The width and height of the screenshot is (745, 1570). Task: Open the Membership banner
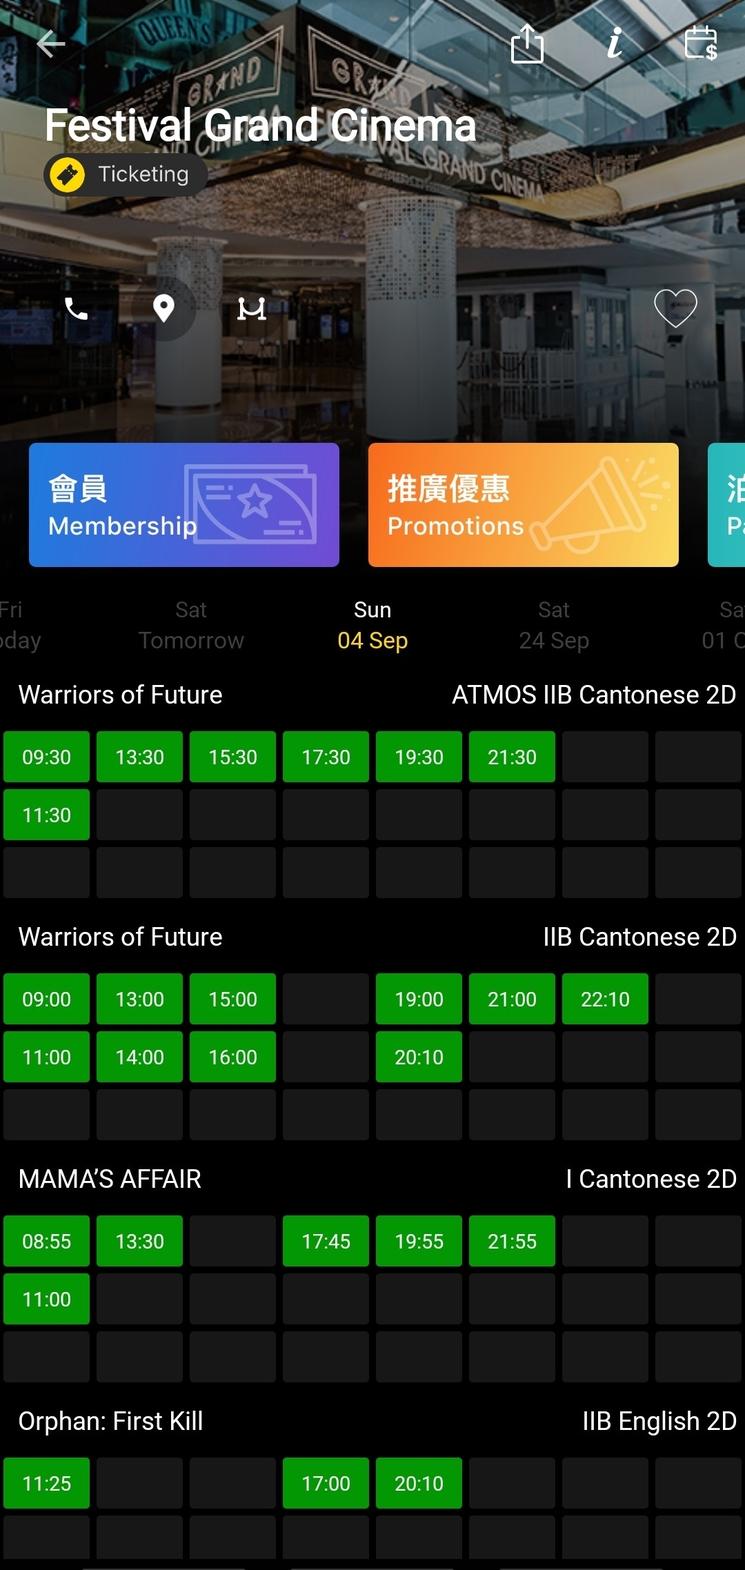(x=184, y=505)
